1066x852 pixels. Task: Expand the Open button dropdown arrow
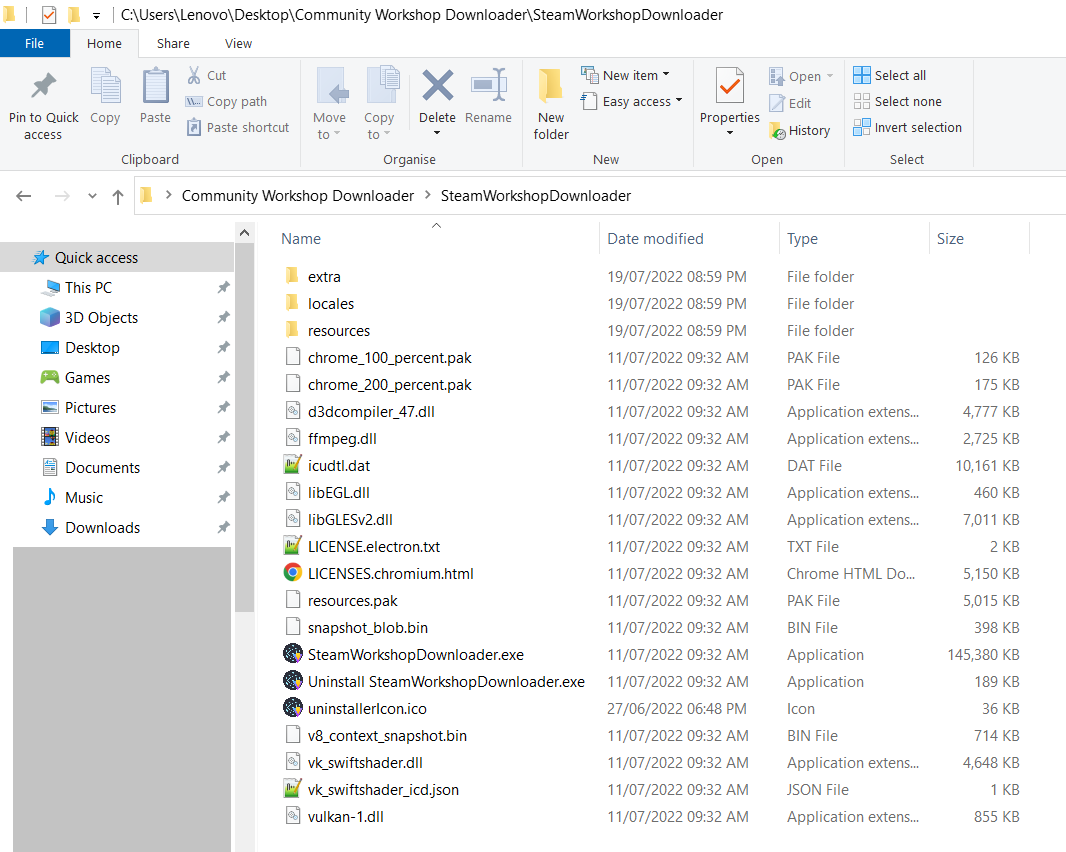pos(830,76)
